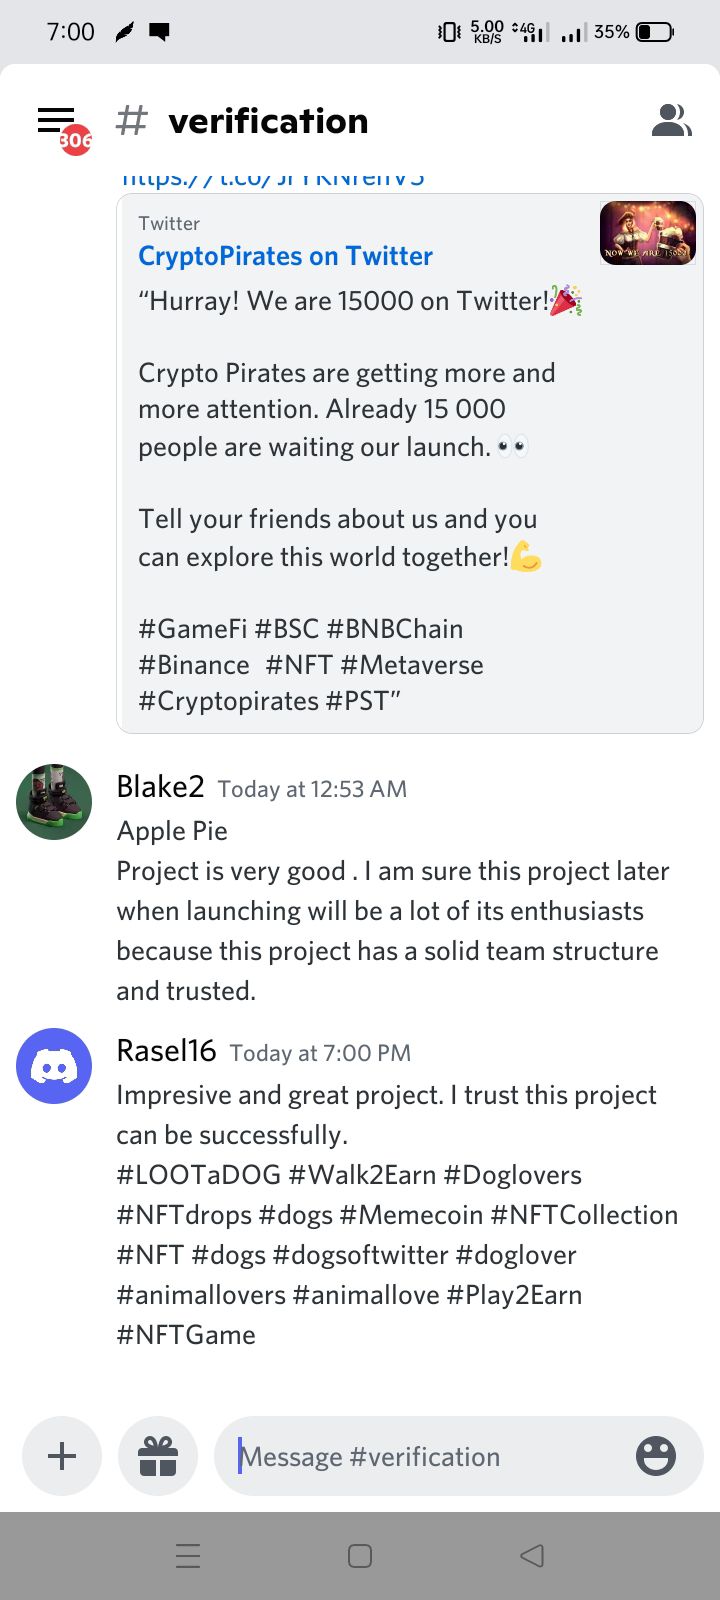This screenshot has height=1600, width=720.
Task: Tap Android back navigation triangle
Action: pyautogui.click(x=532, y=1555)
